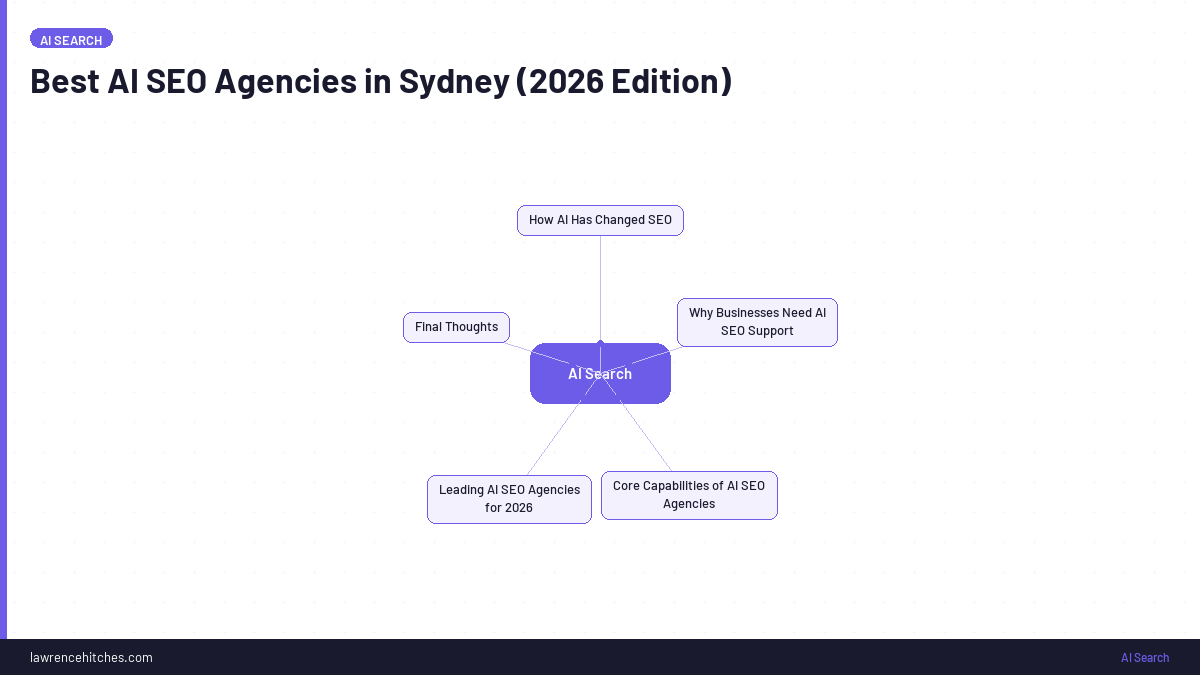Click the slide title about Sydney agencies
Screen dimensions: 1200x675
[381, 81]
